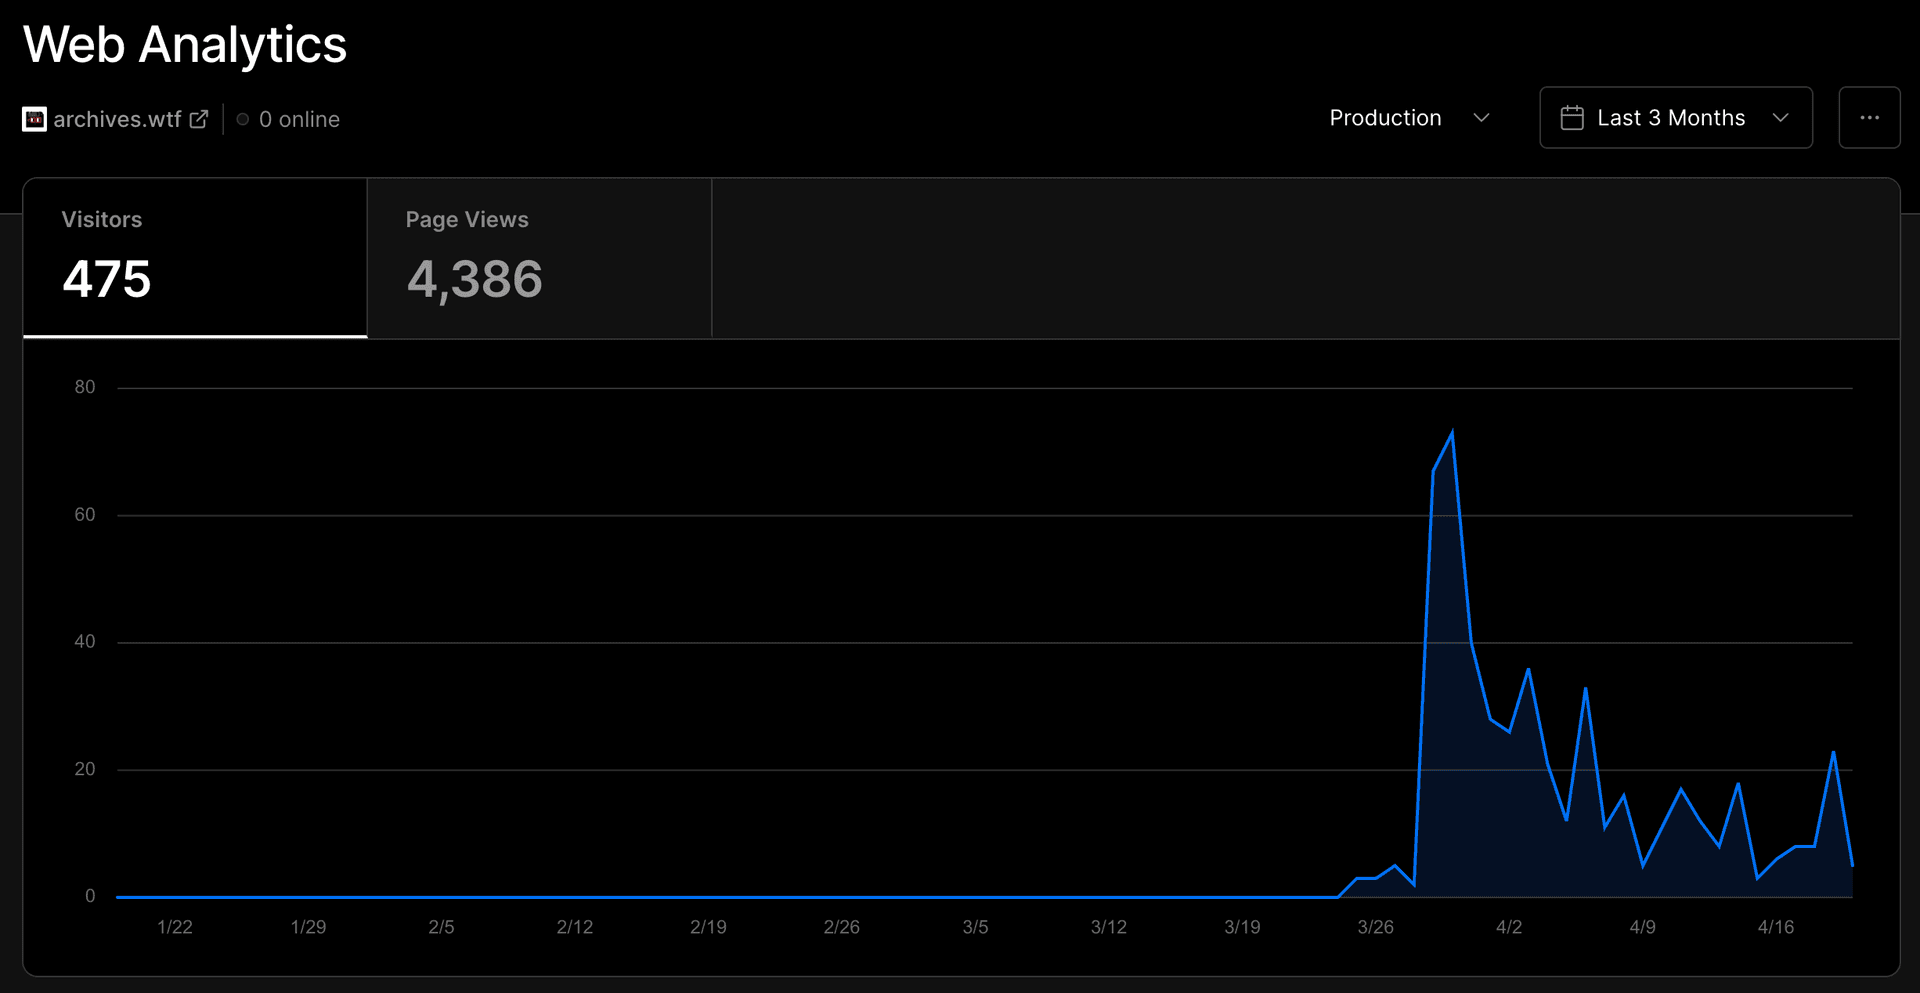Screen dimensions: 1920x993
Task: Click the 4,386 page views number
Action: point(474,279)
